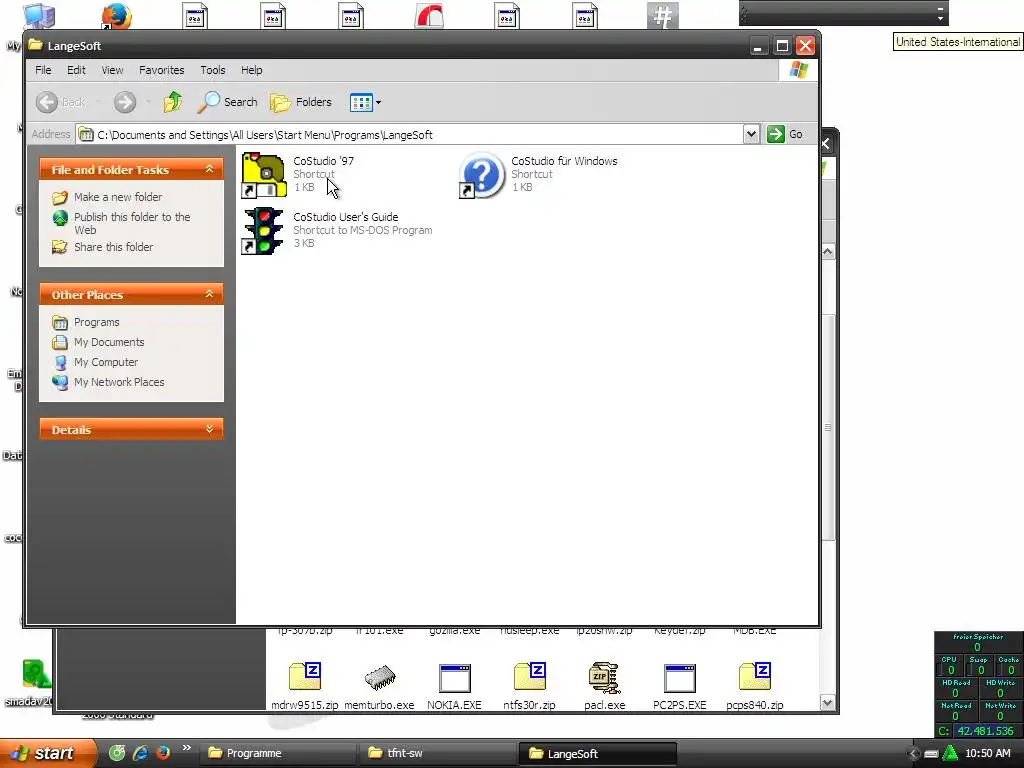Viewport: 1024px width, 768px height.
Task: Select PC2PS.EXE in the background window
Action: tap(679, 686)
